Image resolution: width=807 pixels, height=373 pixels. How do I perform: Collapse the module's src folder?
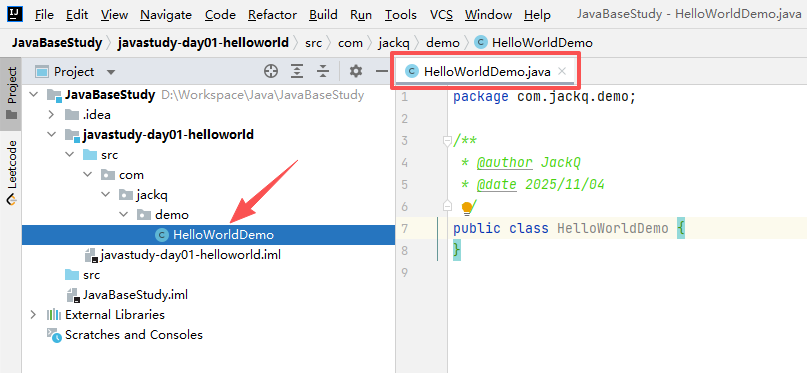click(x=69, y=154)
